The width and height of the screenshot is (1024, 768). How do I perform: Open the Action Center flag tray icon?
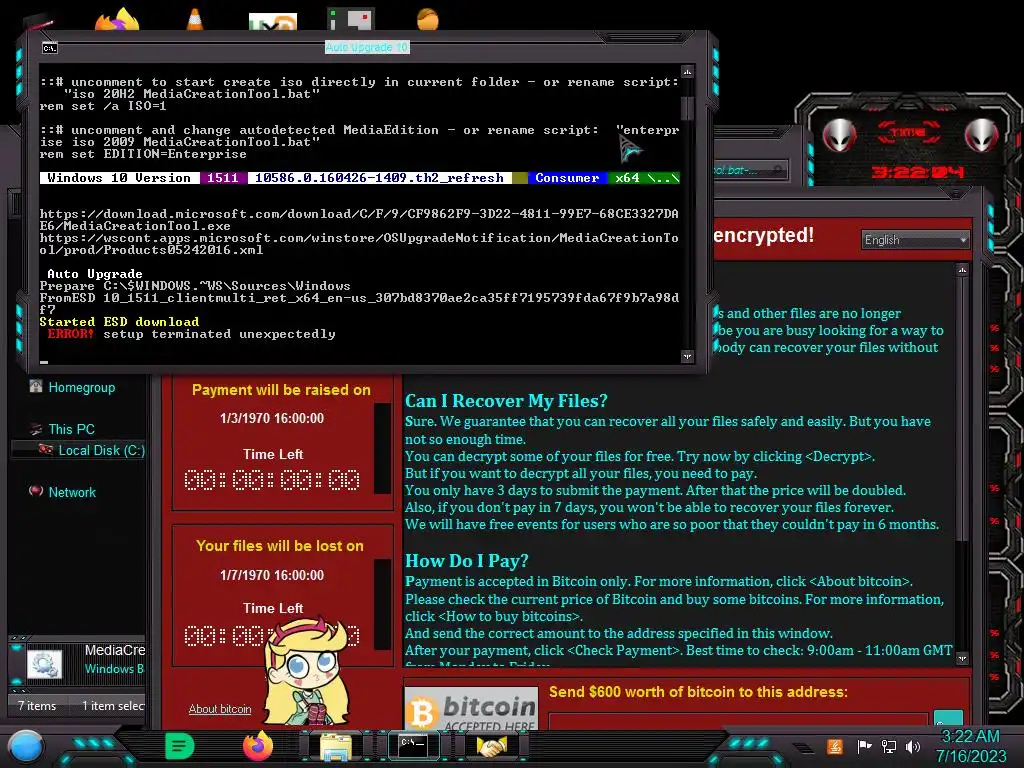pos(864,746)
